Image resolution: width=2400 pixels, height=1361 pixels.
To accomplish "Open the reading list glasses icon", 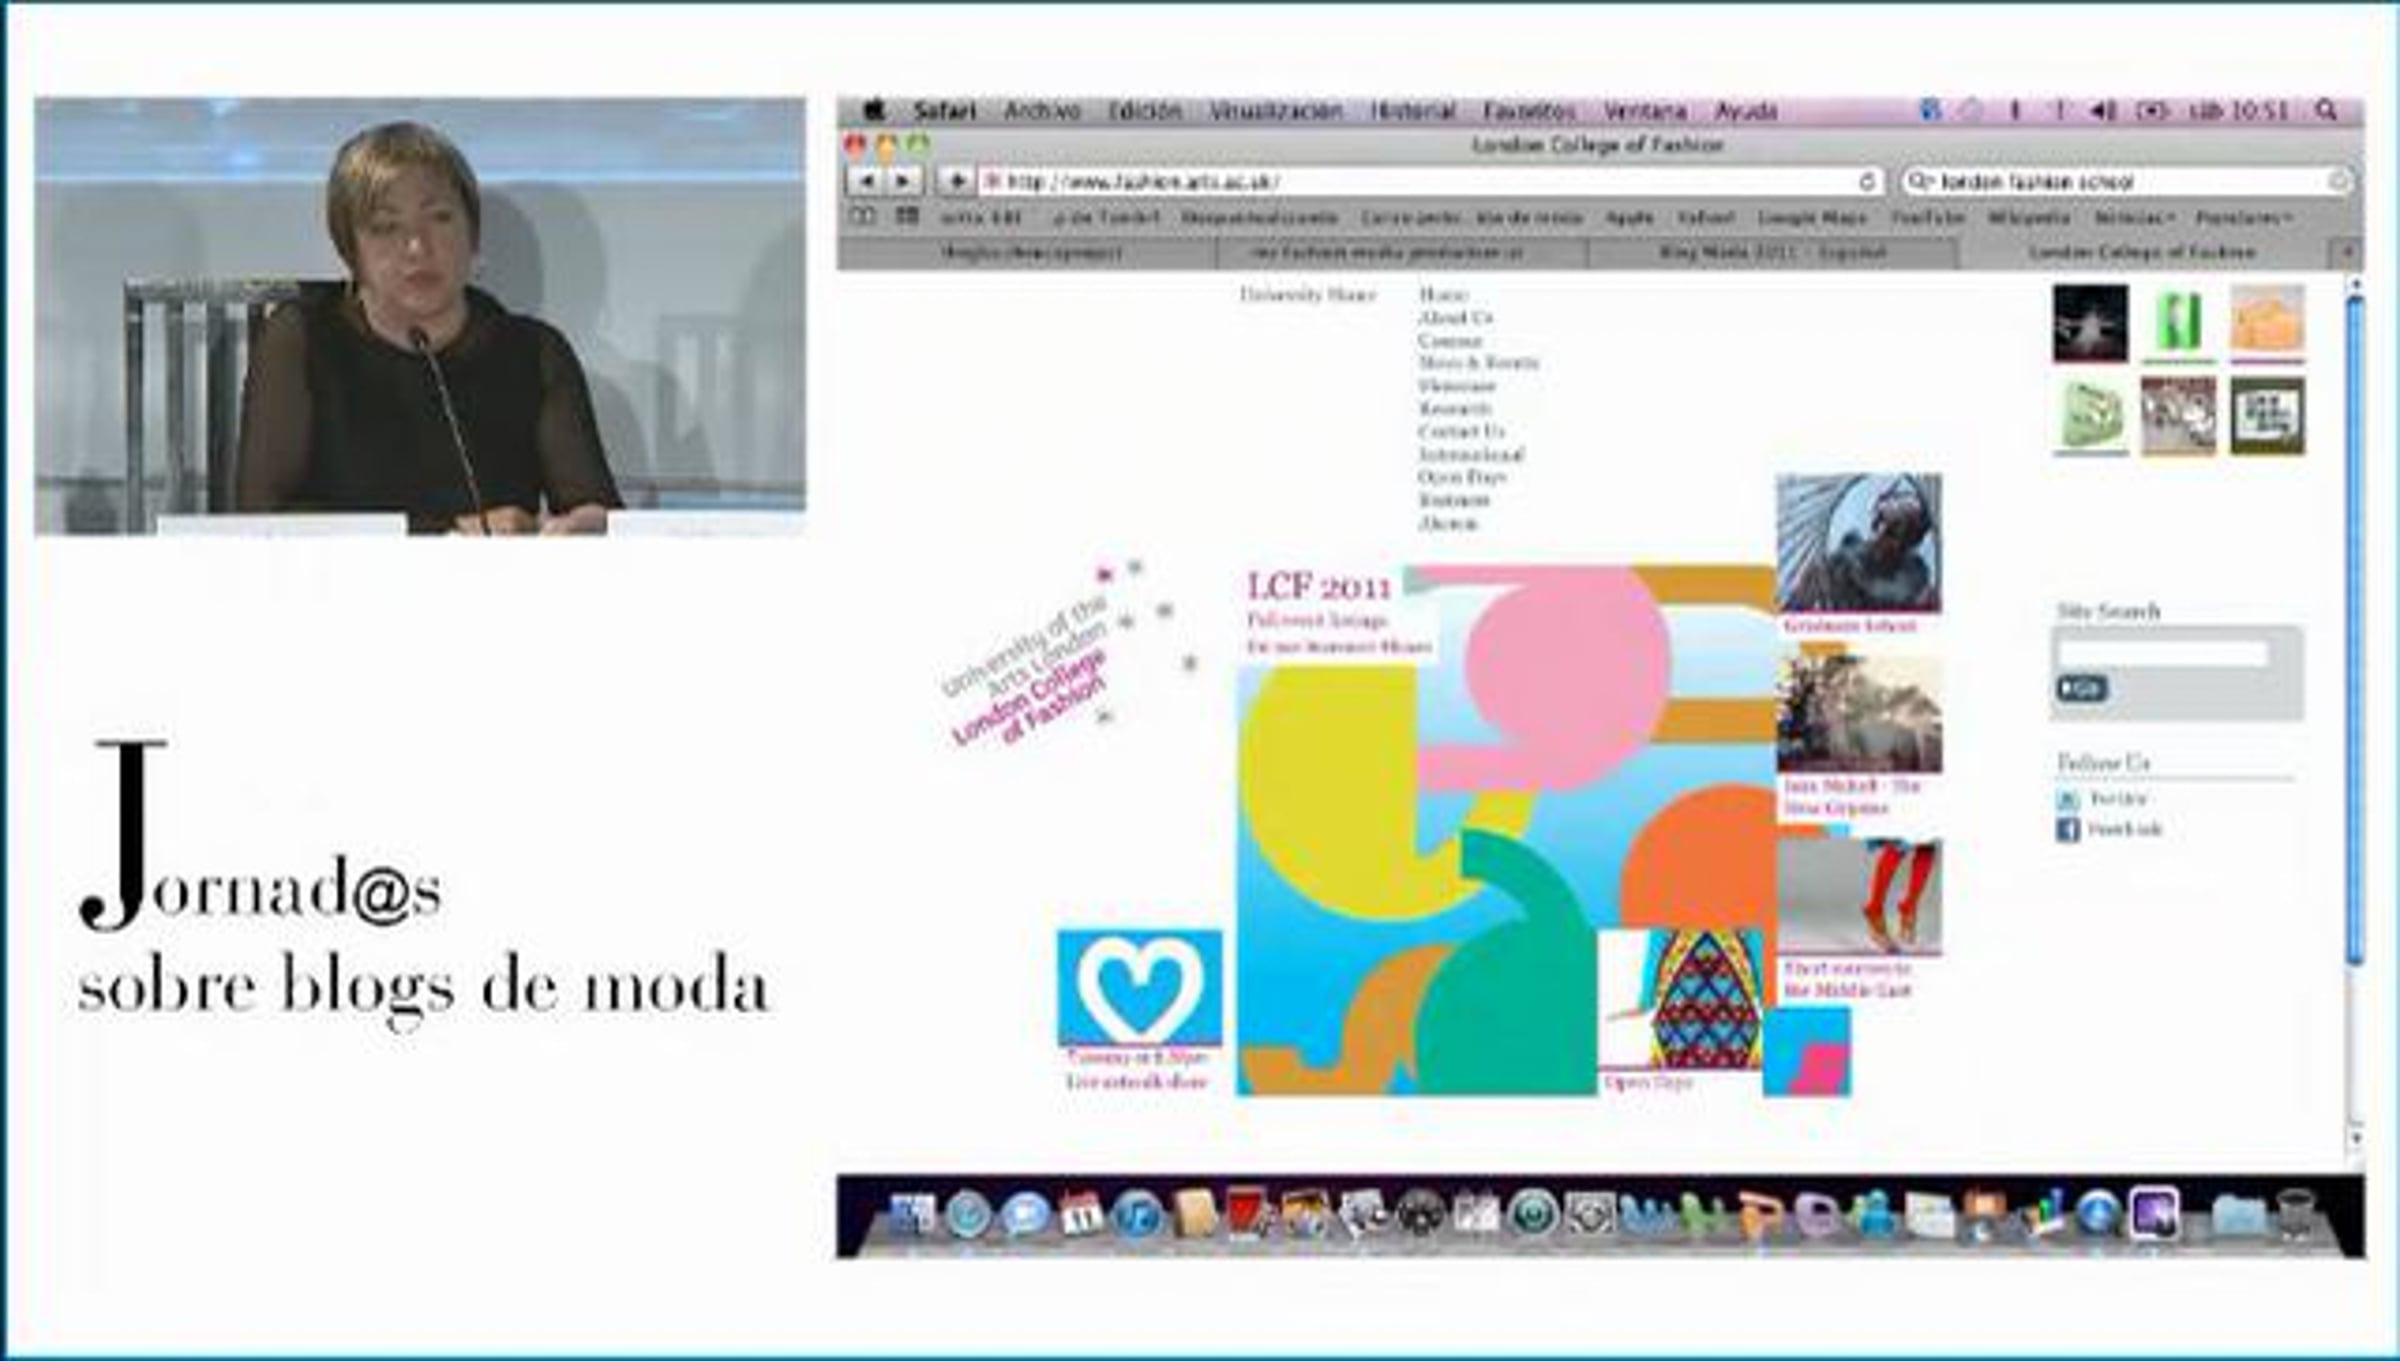I will tap(862, 216).
